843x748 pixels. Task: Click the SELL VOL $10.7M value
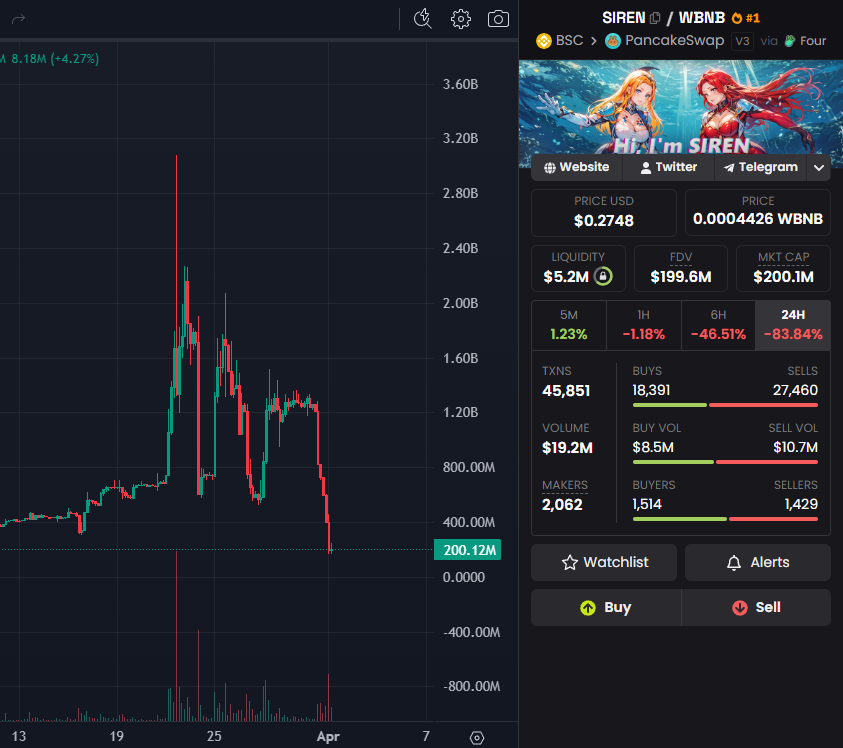(795, 447)
